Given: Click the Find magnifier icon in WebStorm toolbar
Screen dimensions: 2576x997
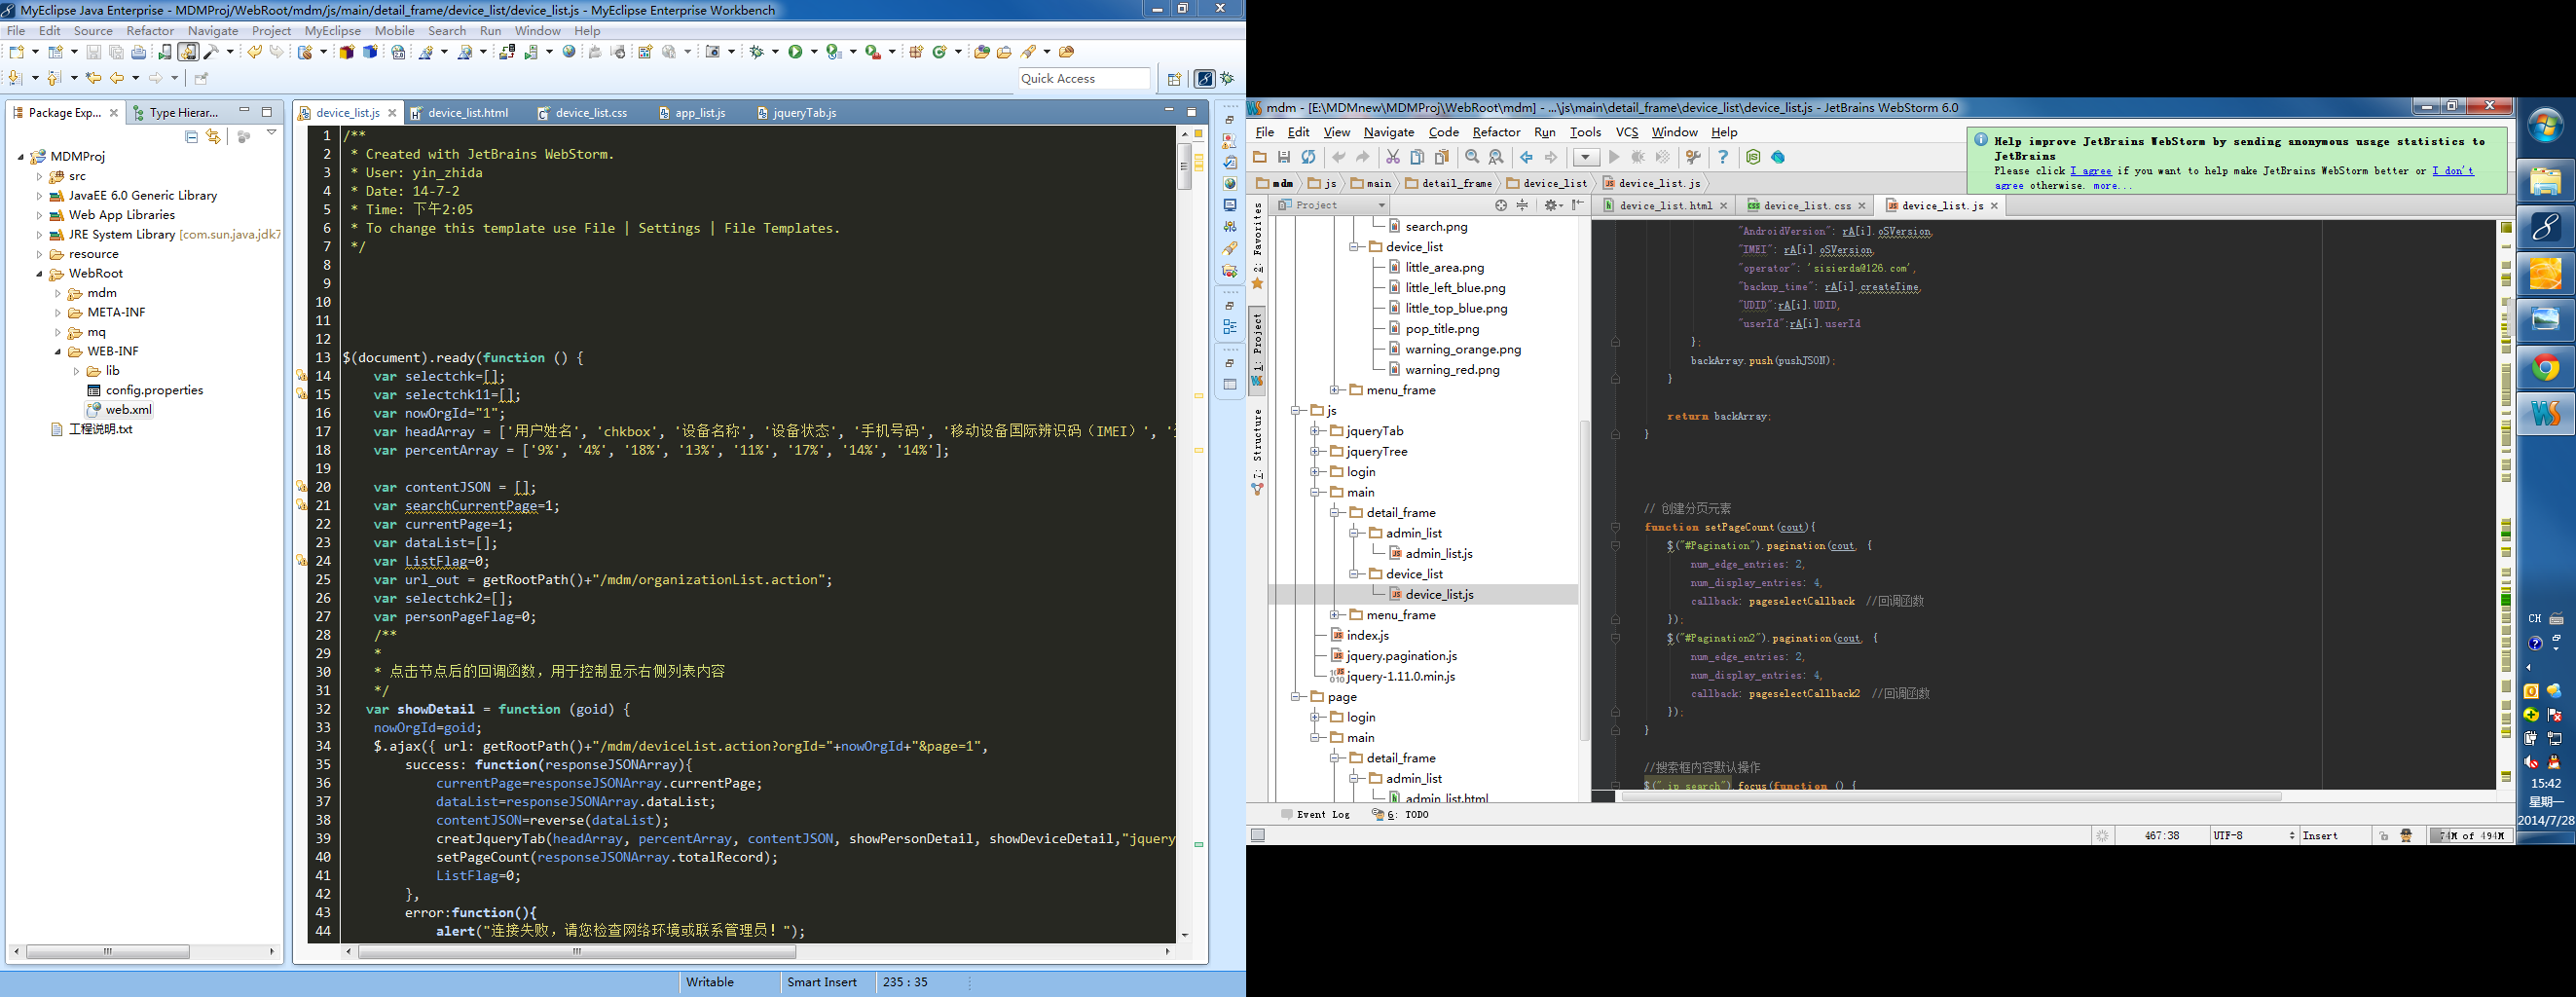Looking at the screenshot, I should pyautogui.click(x=1472, y=157).
